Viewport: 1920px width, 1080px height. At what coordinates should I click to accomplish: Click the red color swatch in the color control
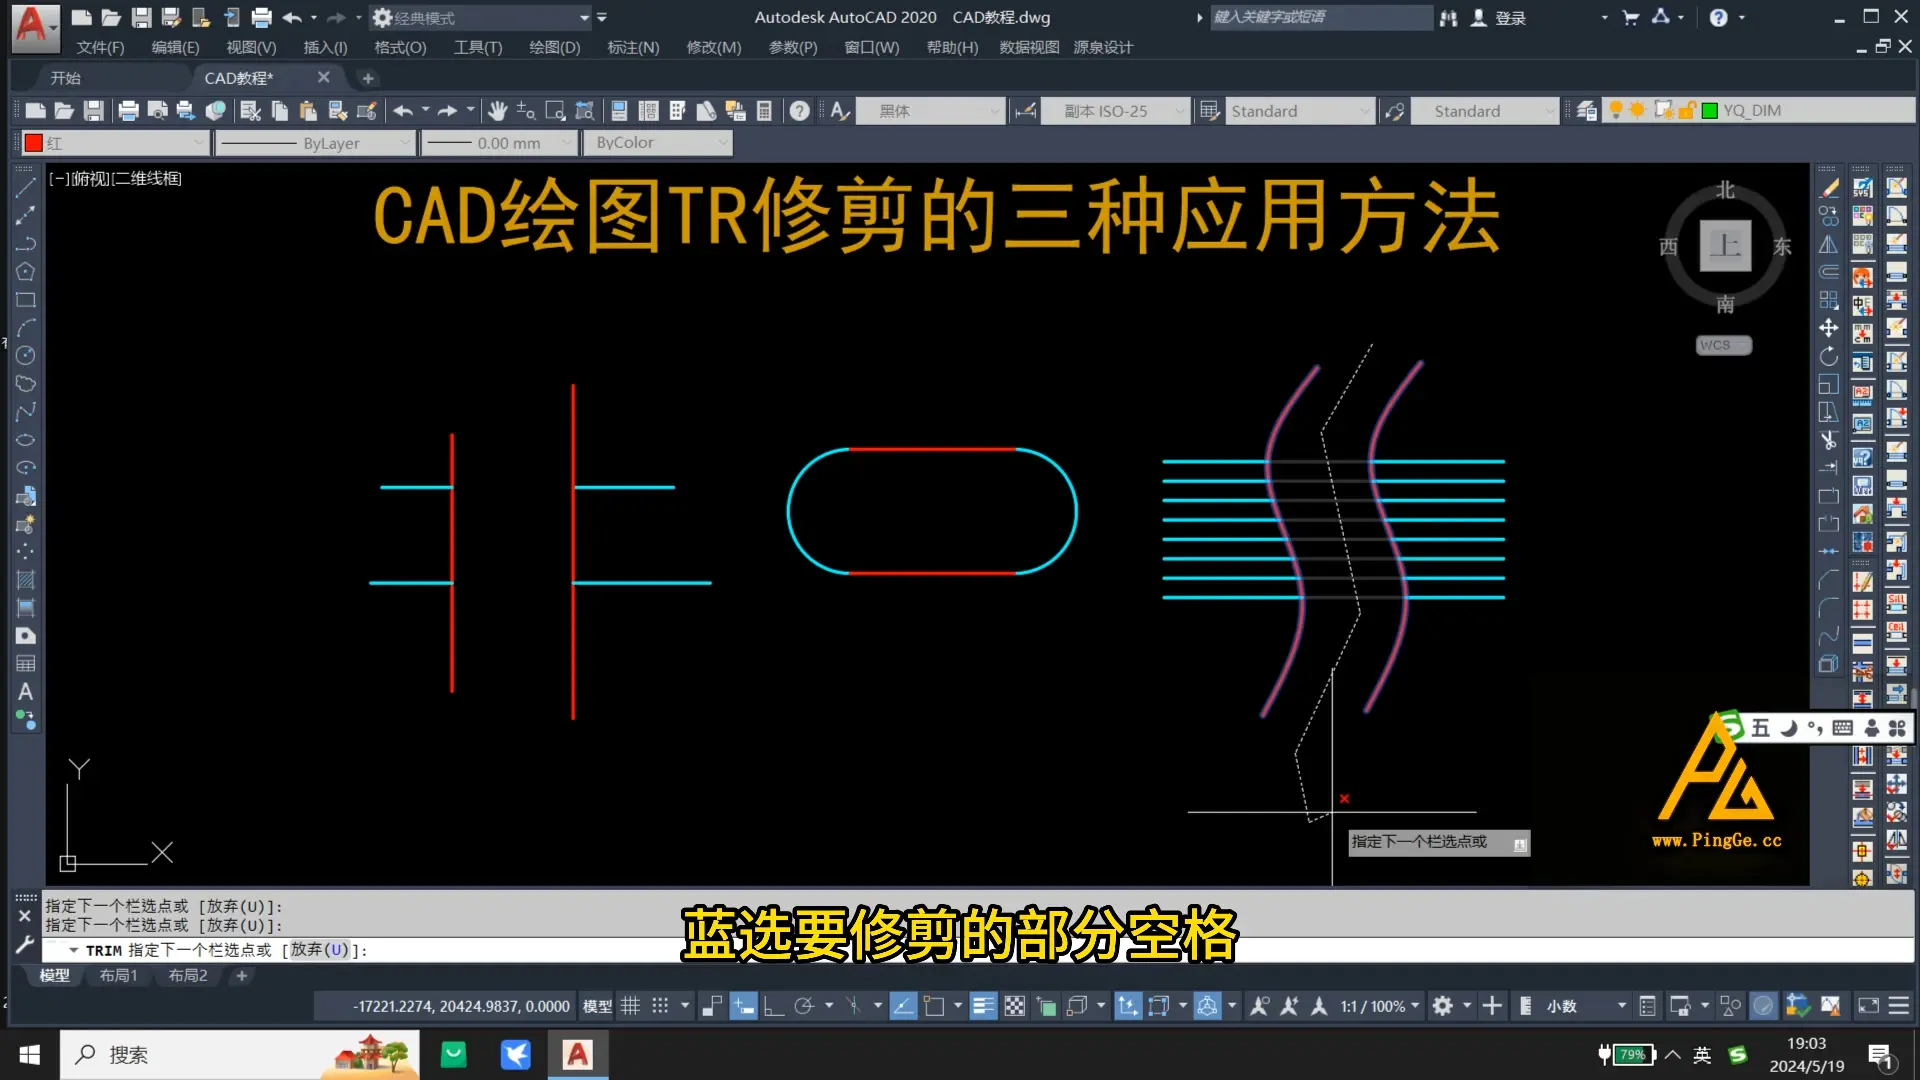tap(34, 143)
